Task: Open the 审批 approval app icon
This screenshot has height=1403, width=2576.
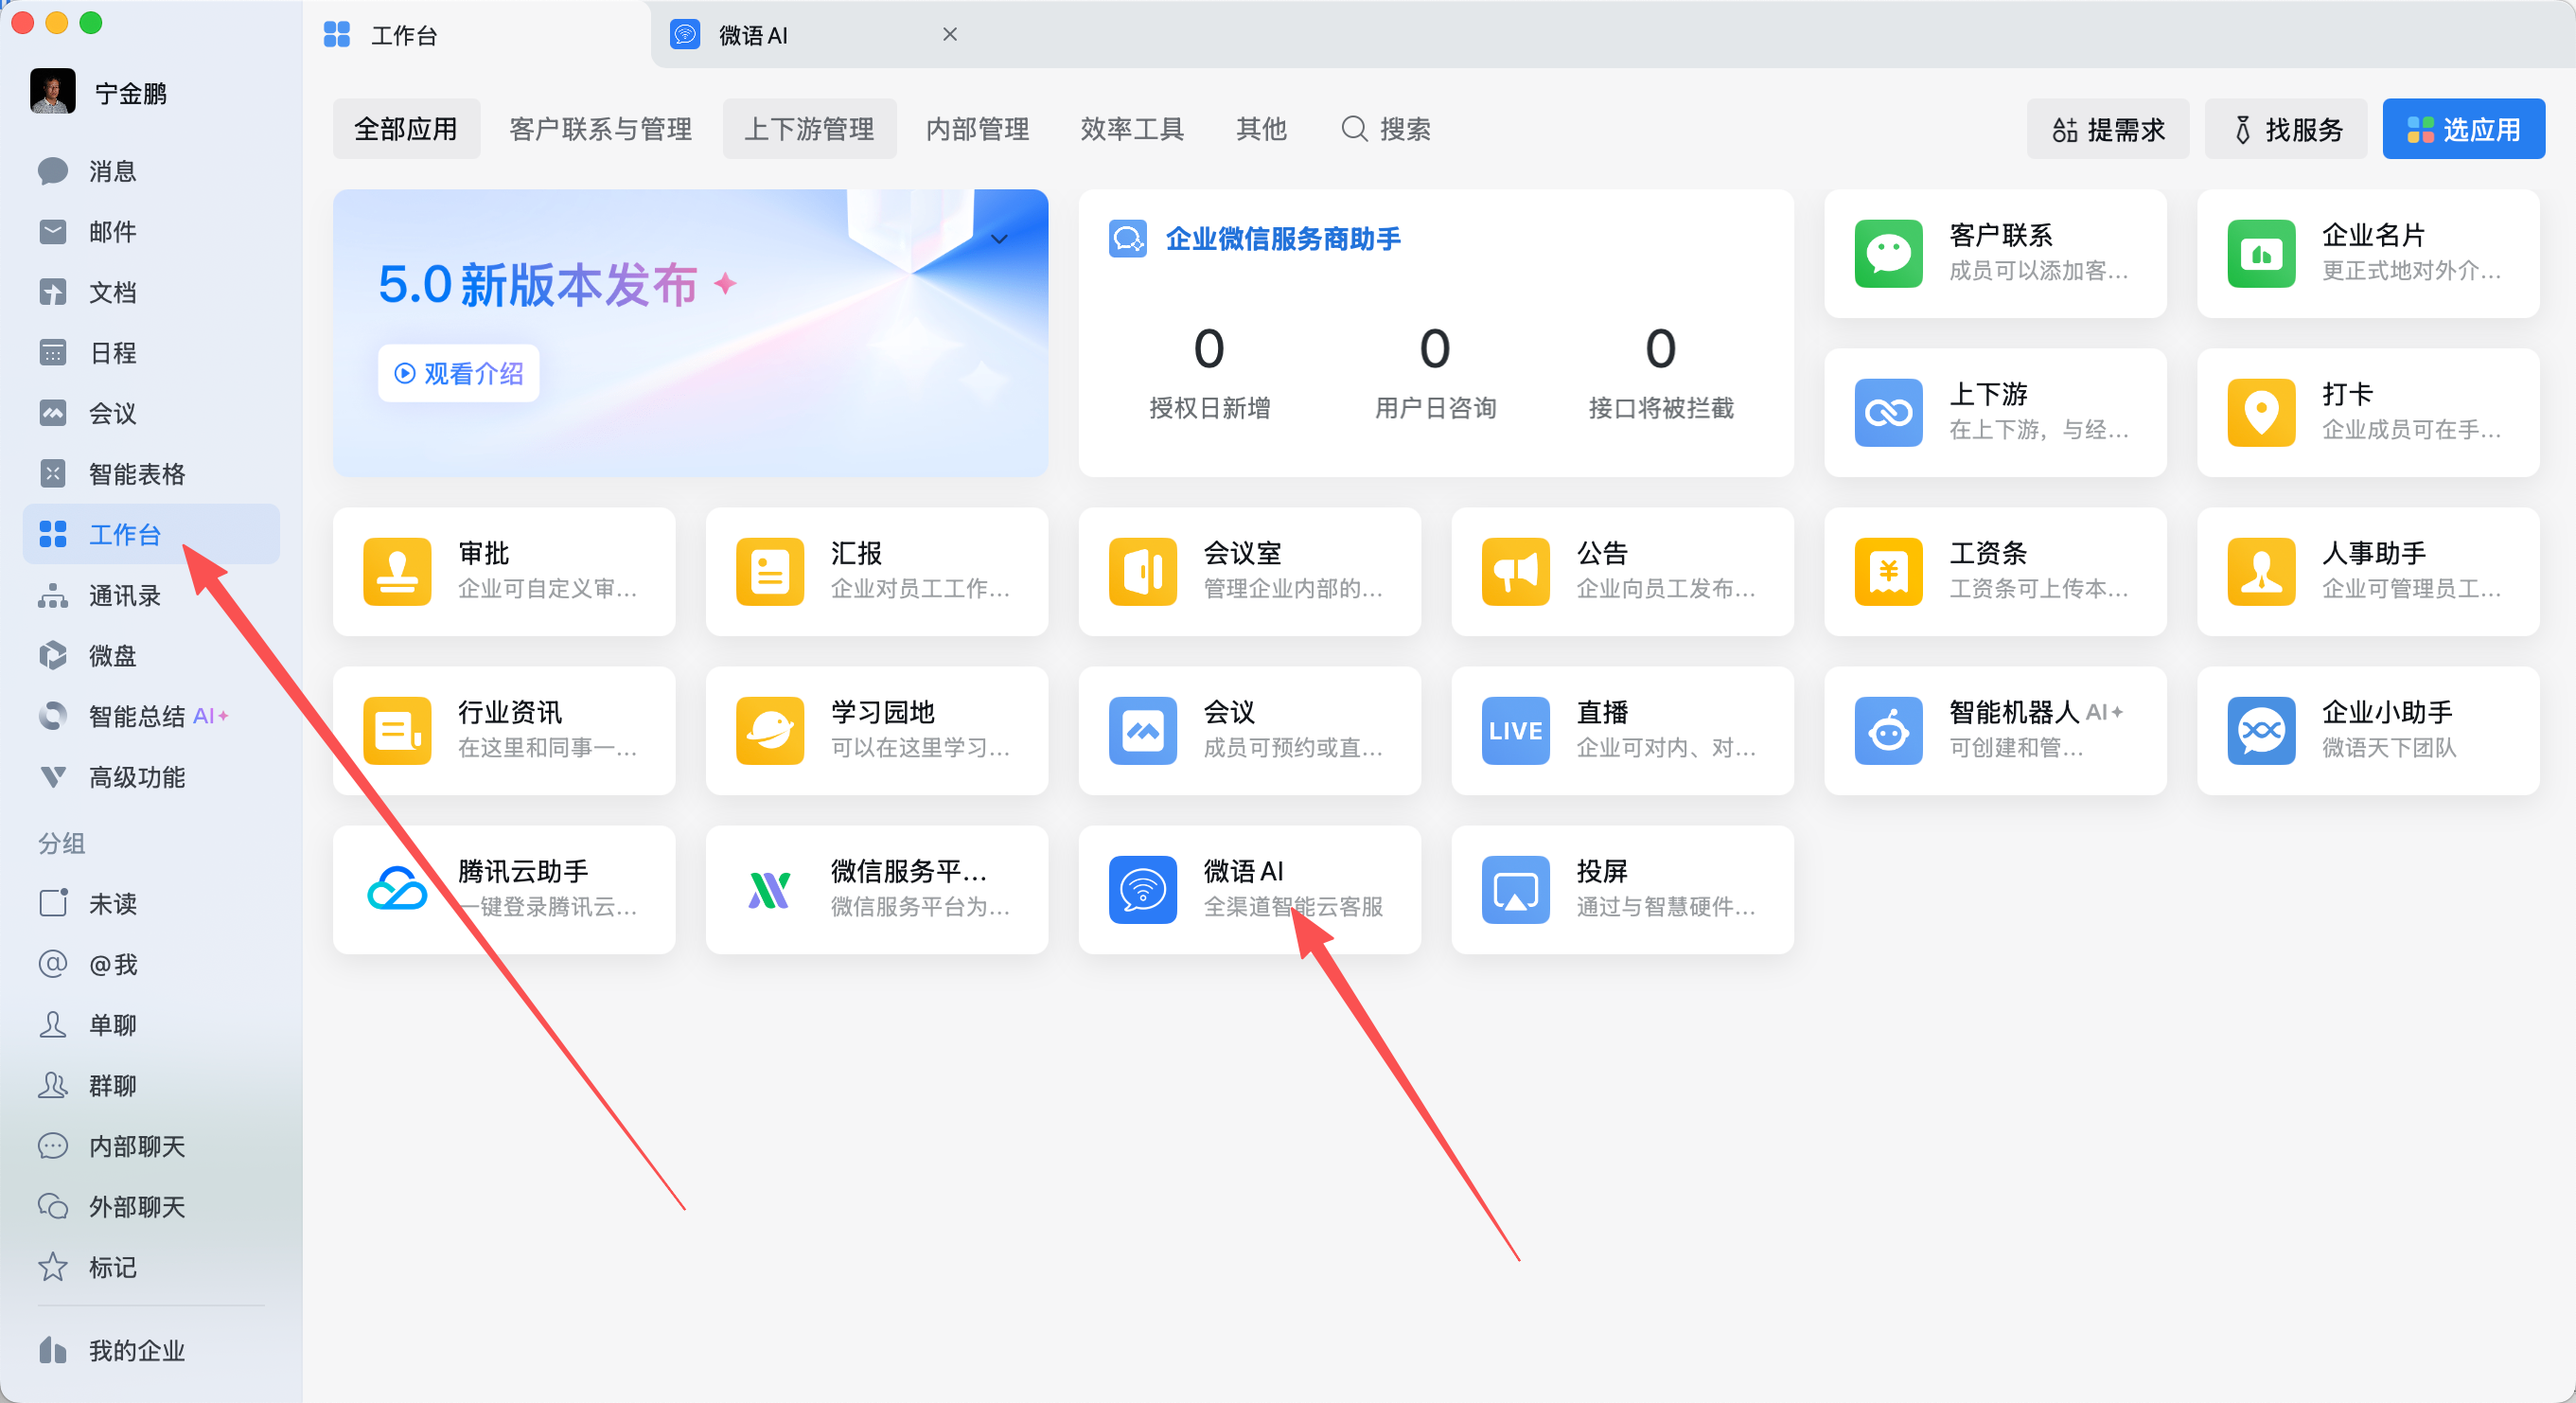Action: click(397, 571)
